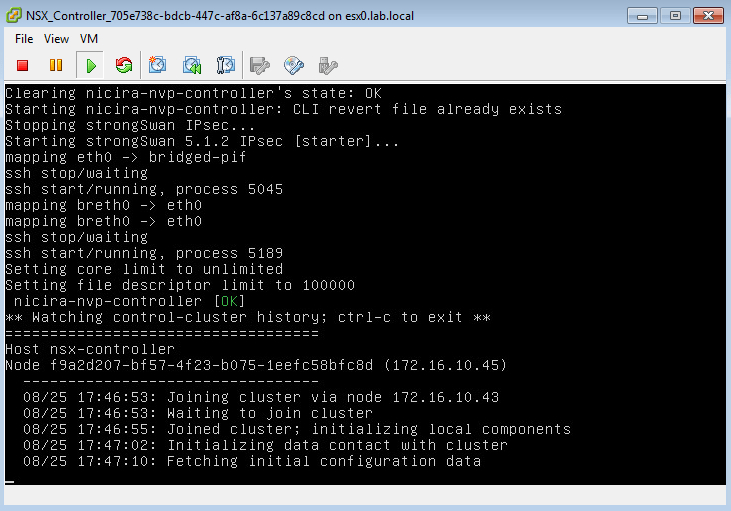Close the NSX_Controller console window
This screenshot has width=731, height=511.
coord(707,16)
